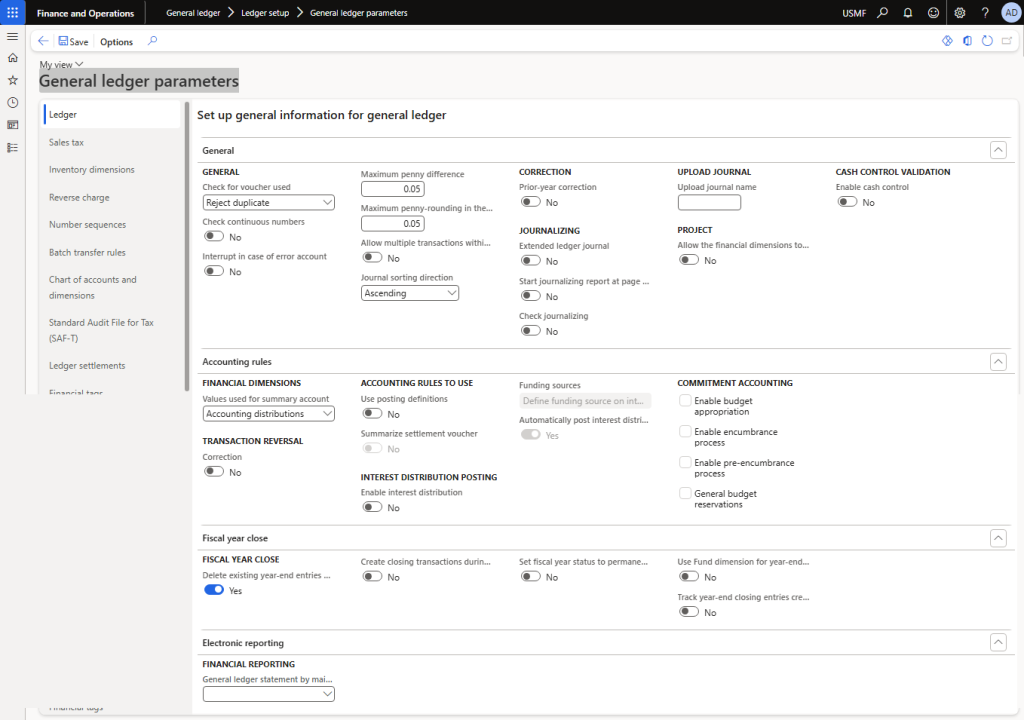This screenshot has width=1024, height=720.
Task: Click the Save button
Action: (x=73, y=42)
